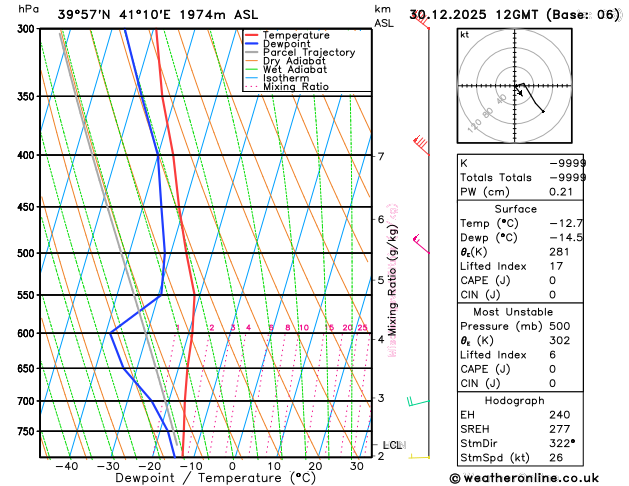This screenshot has height=486, width=629.
Task: Click the 'Totals Totals' row label
Action: (x=496, y=177)
